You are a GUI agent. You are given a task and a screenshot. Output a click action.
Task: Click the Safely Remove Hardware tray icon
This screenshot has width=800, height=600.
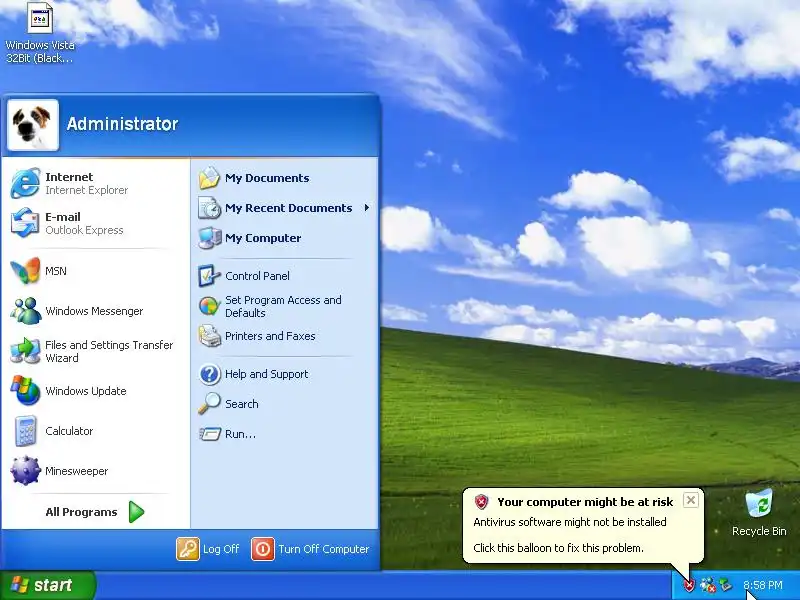pos(725,585)
